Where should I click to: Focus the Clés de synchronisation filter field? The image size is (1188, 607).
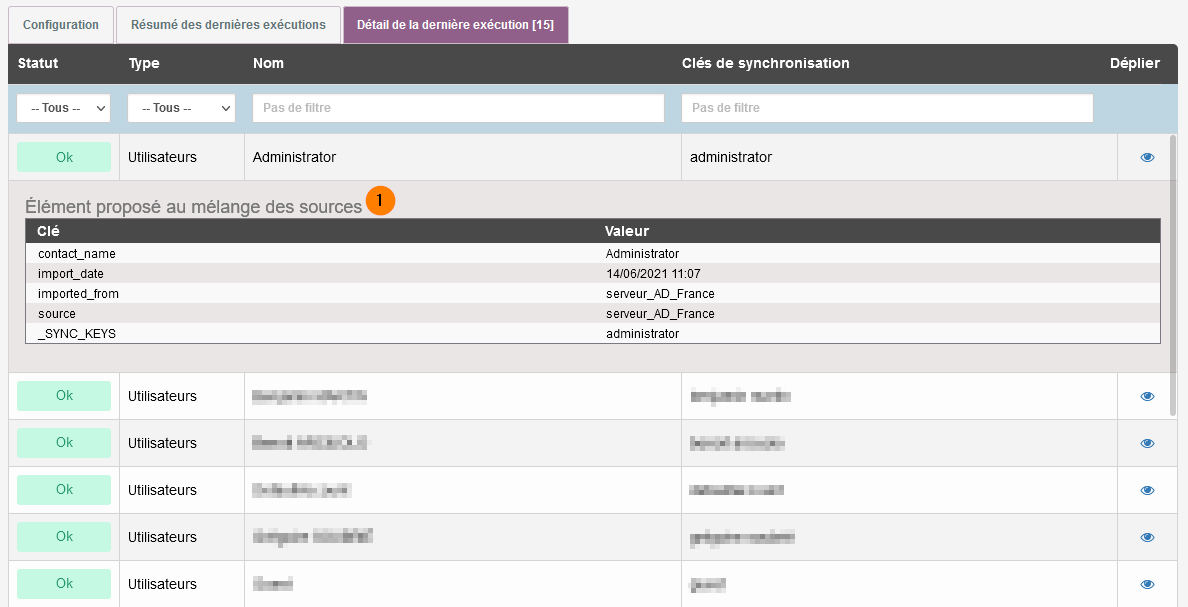coord(887,108)
